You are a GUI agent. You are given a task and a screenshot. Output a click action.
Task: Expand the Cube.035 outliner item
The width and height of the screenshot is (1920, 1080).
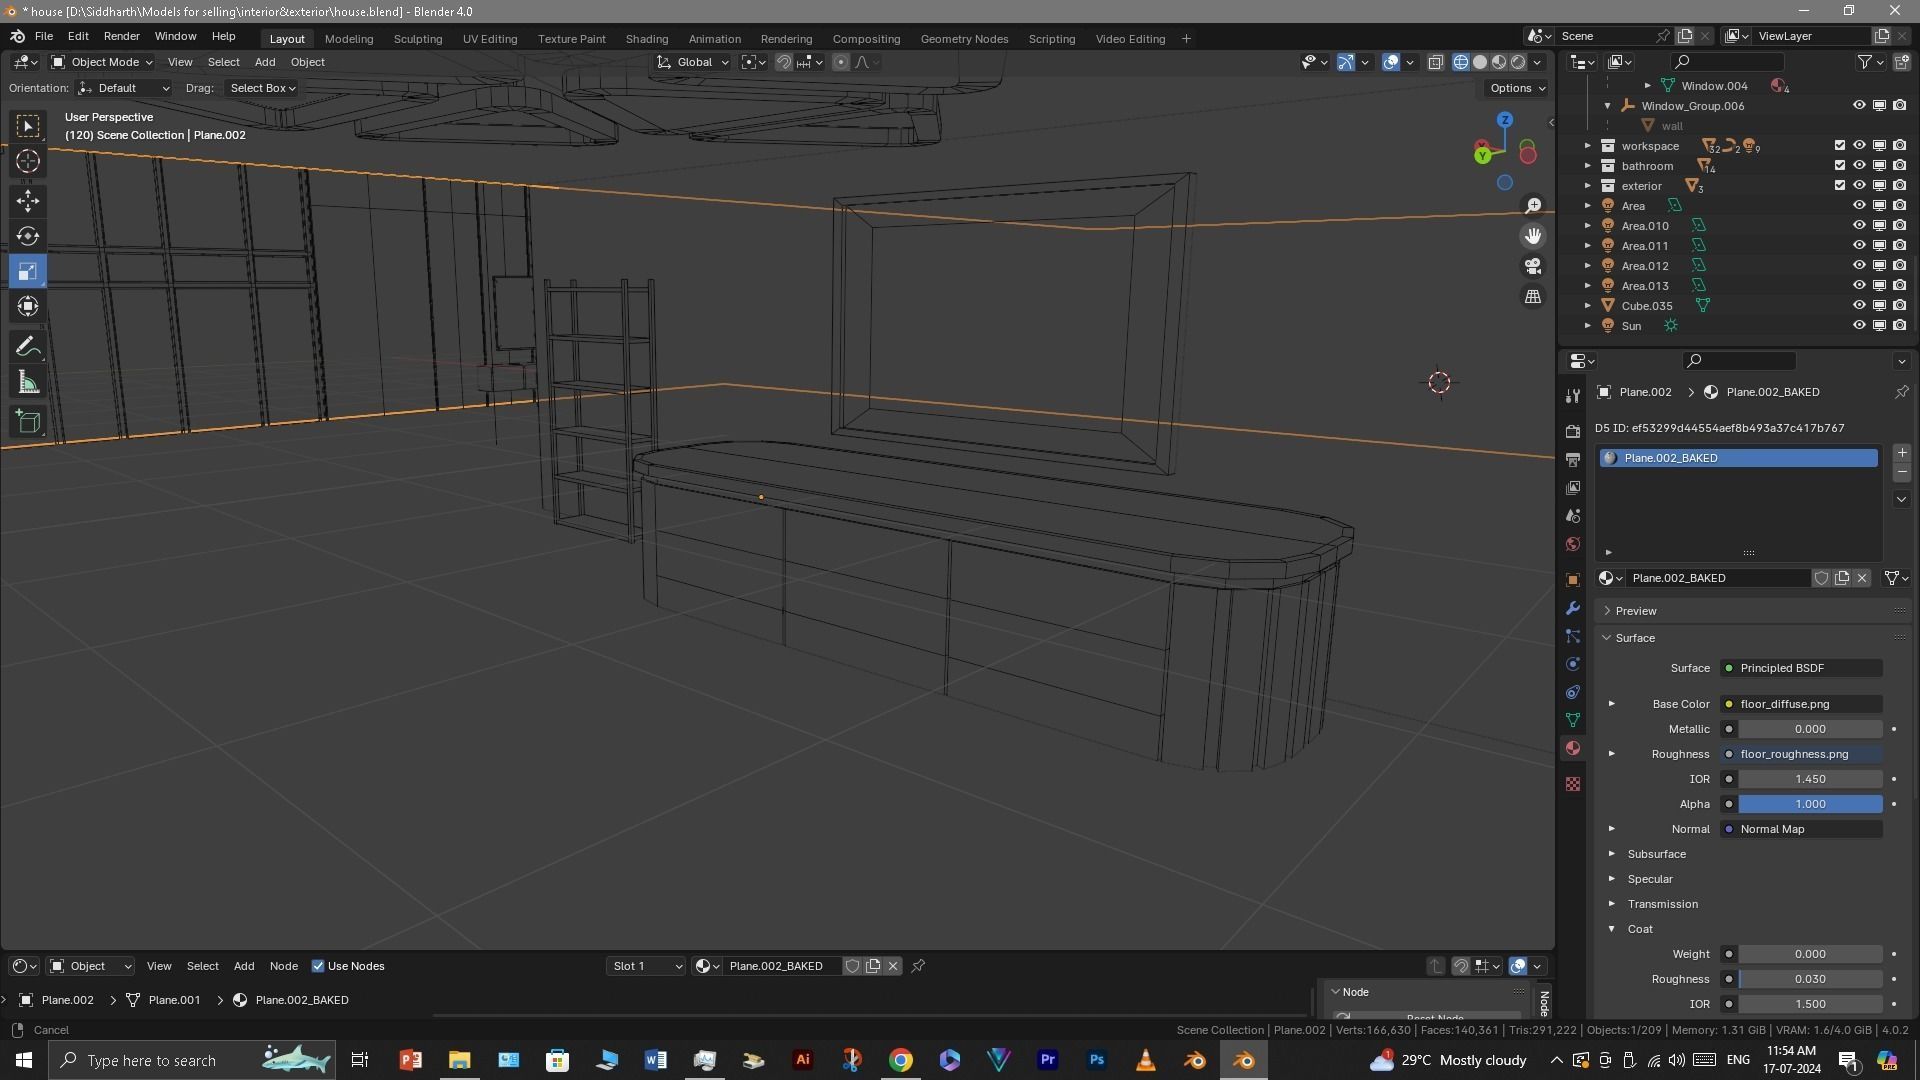[1587, 306]
